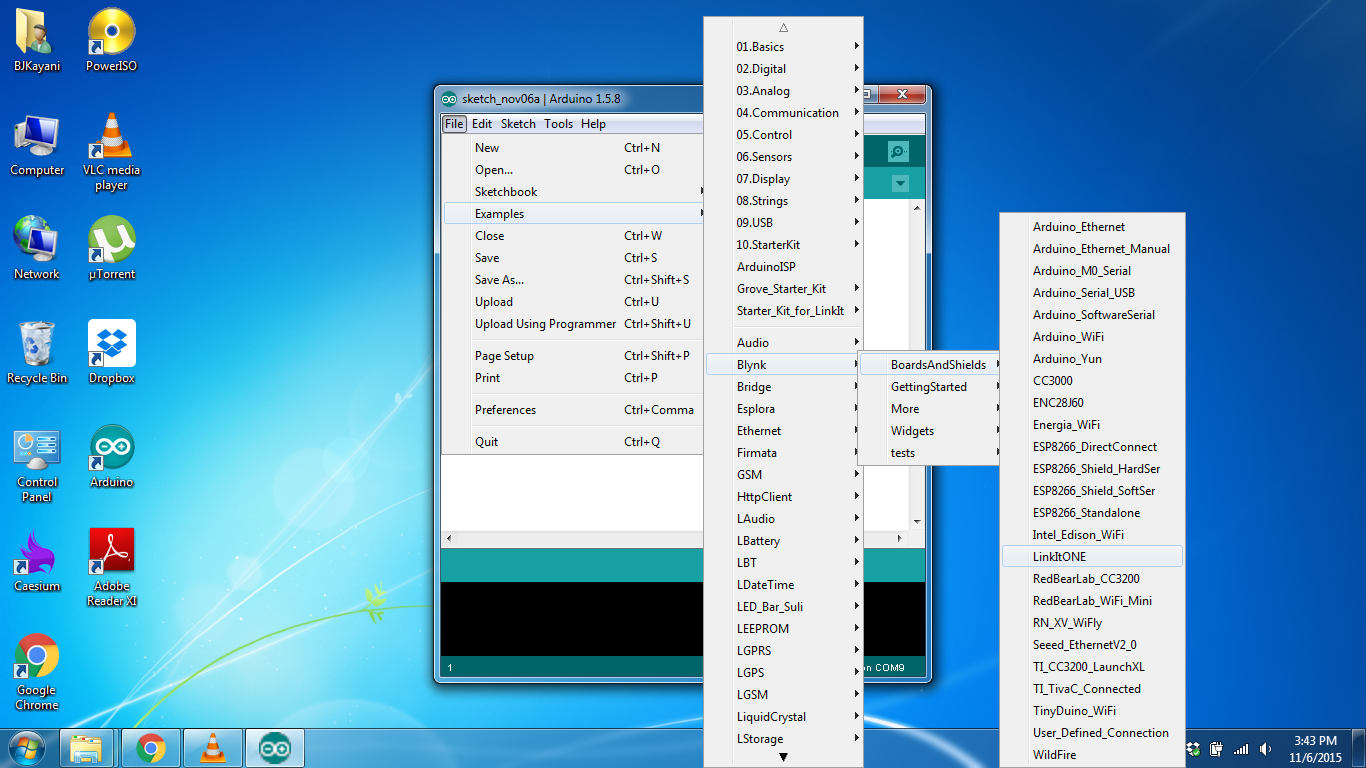Open the Help menu
This screenshot has height=768, width=1366.
pos(594,124)
